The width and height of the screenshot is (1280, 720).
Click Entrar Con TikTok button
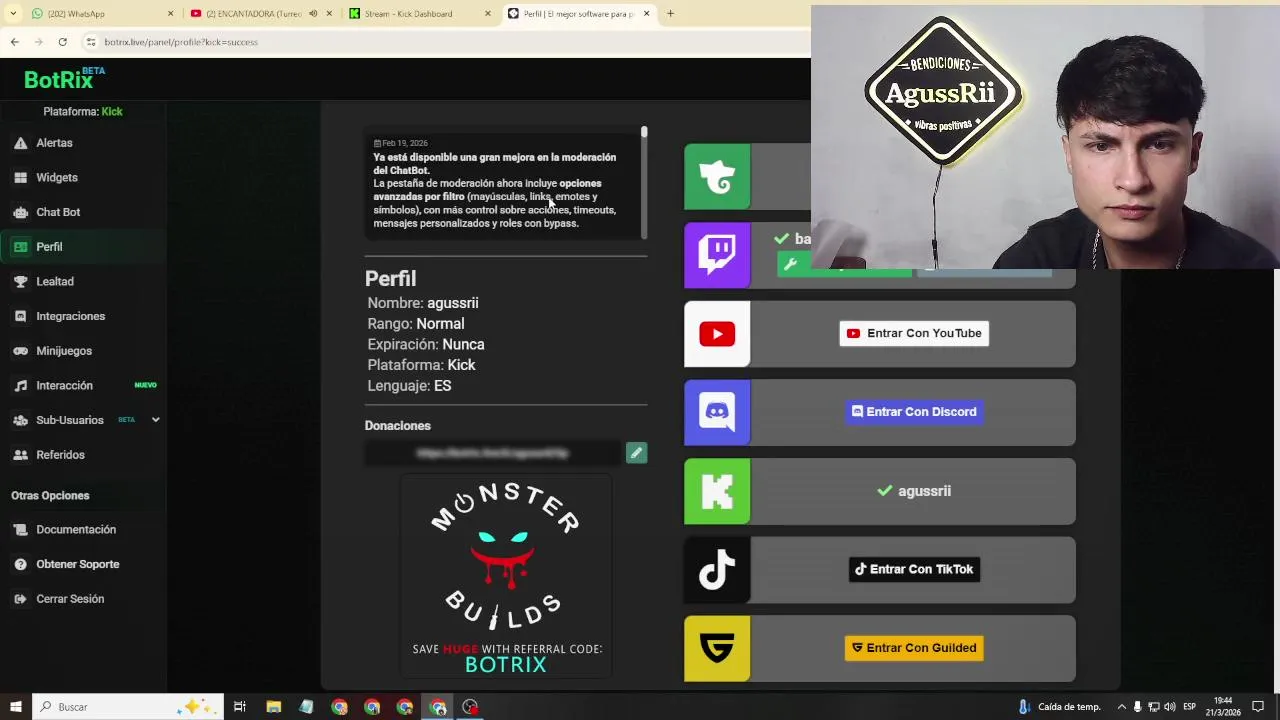[x=914, y=570]
